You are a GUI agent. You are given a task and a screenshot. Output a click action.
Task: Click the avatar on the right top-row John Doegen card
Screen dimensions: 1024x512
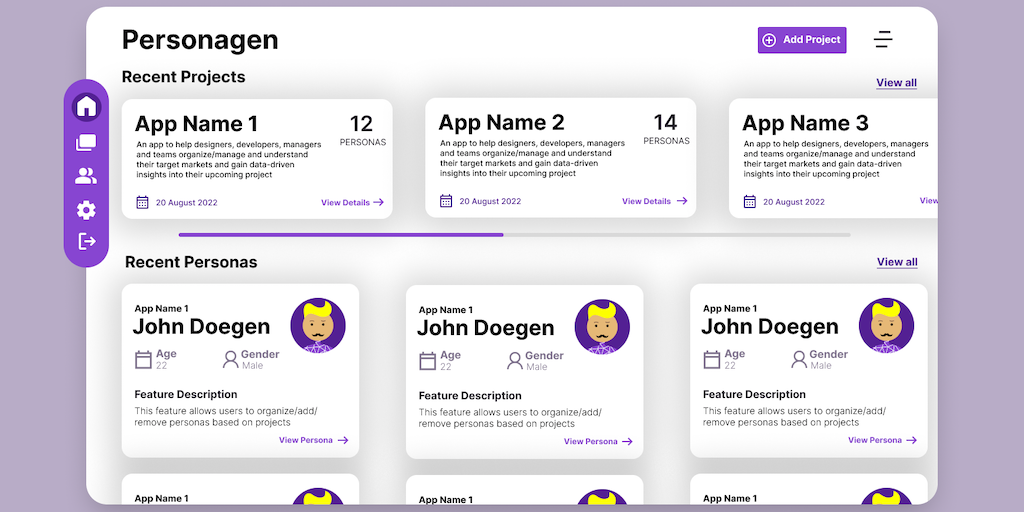pyautogui.click(x=886, y=325)
